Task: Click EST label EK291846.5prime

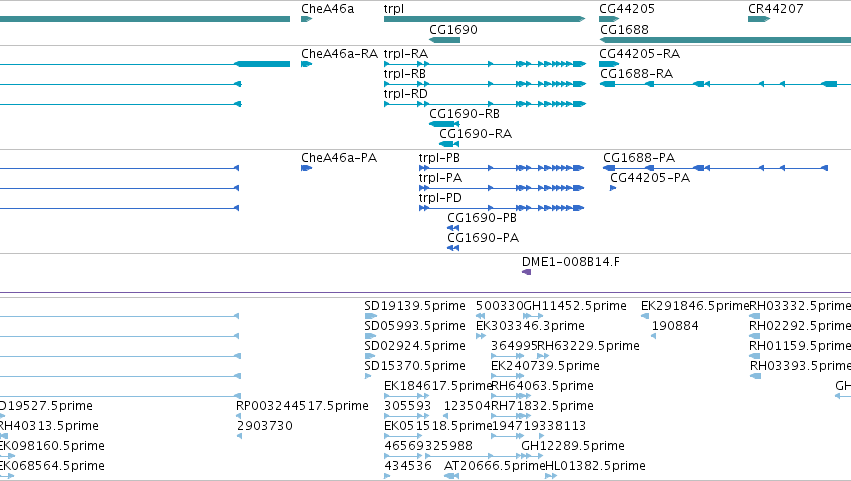Action: click(x=695, y=306)
